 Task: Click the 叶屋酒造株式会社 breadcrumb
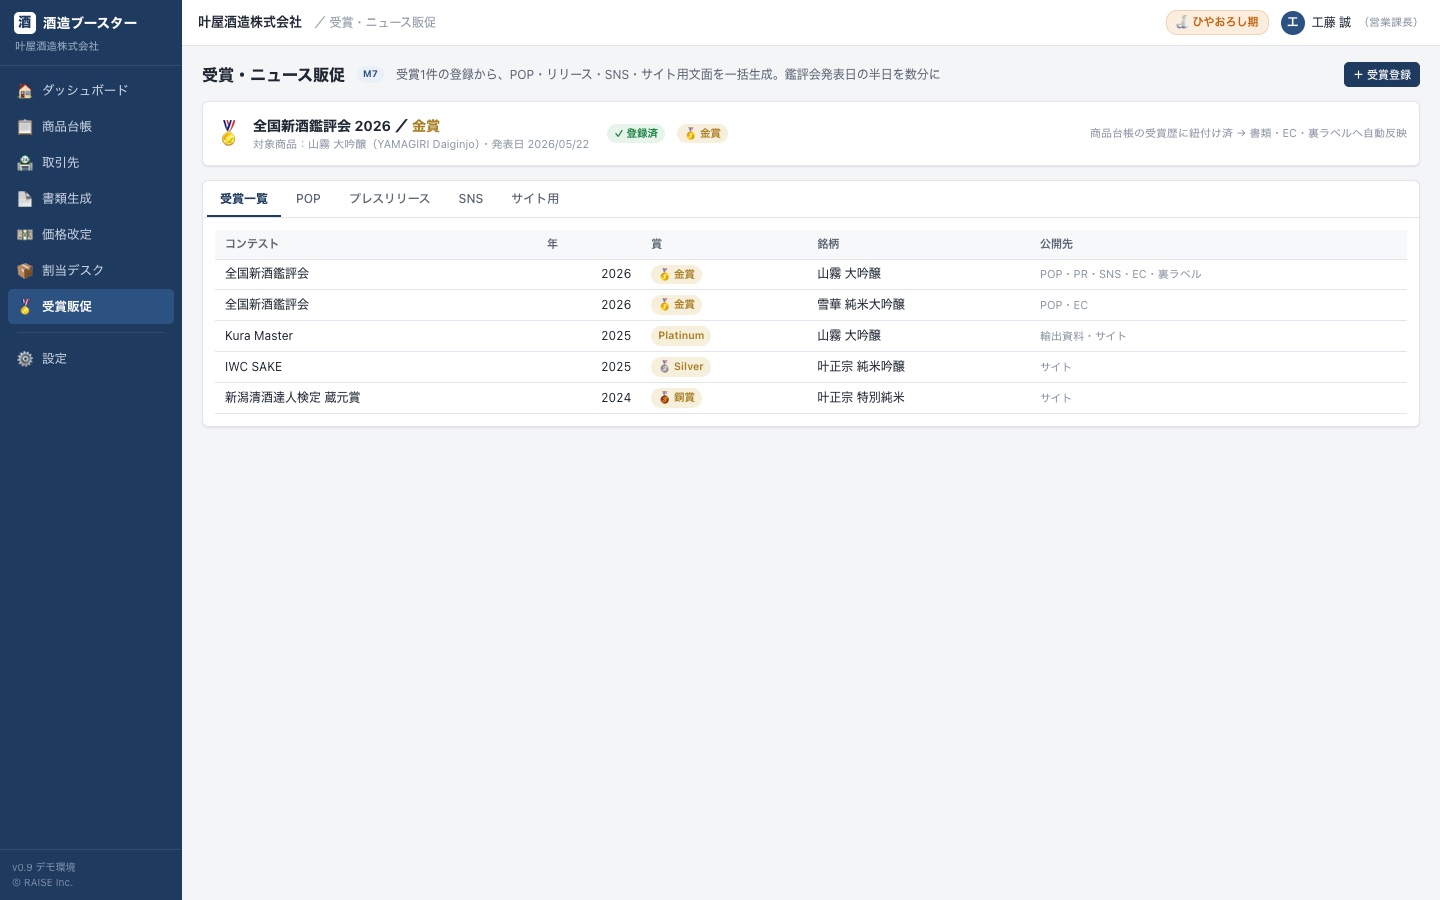tap(250, 22)
